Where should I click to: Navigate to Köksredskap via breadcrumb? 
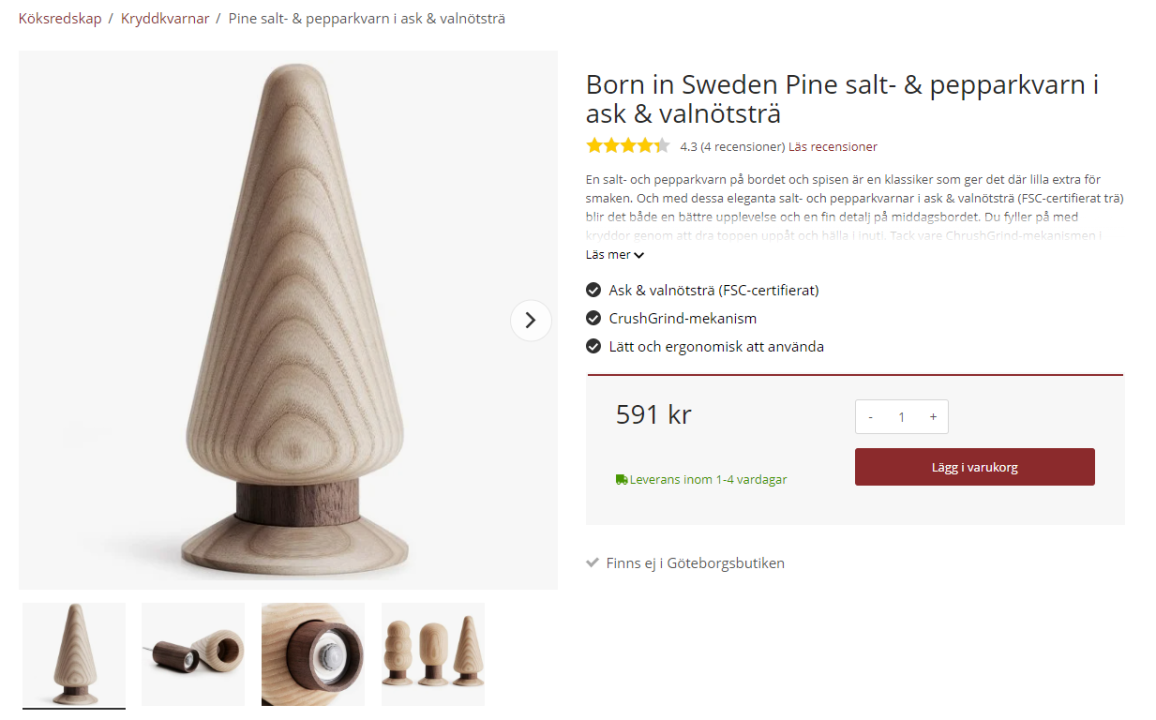tap(58, 18)
